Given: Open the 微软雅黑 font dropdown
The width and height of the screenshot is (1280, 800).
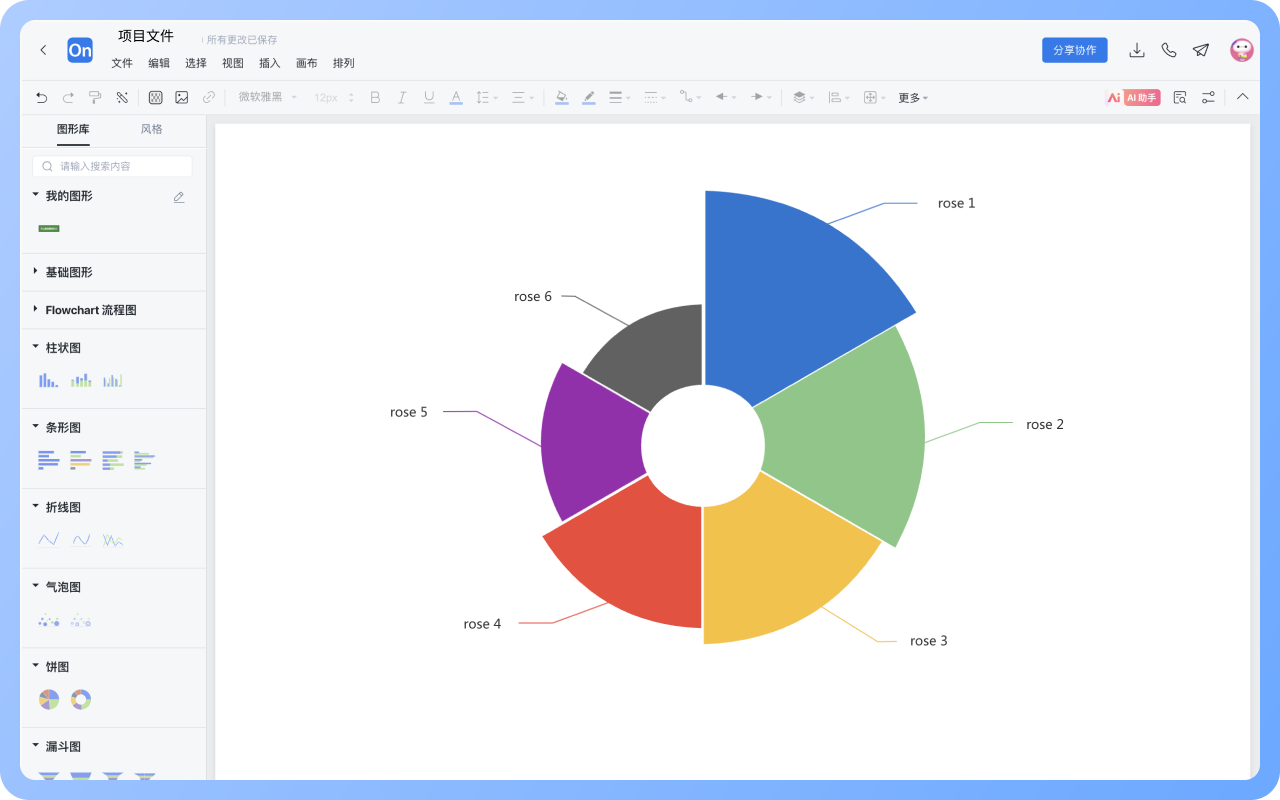Looking at the screenshot, I should tap(267, 98).
